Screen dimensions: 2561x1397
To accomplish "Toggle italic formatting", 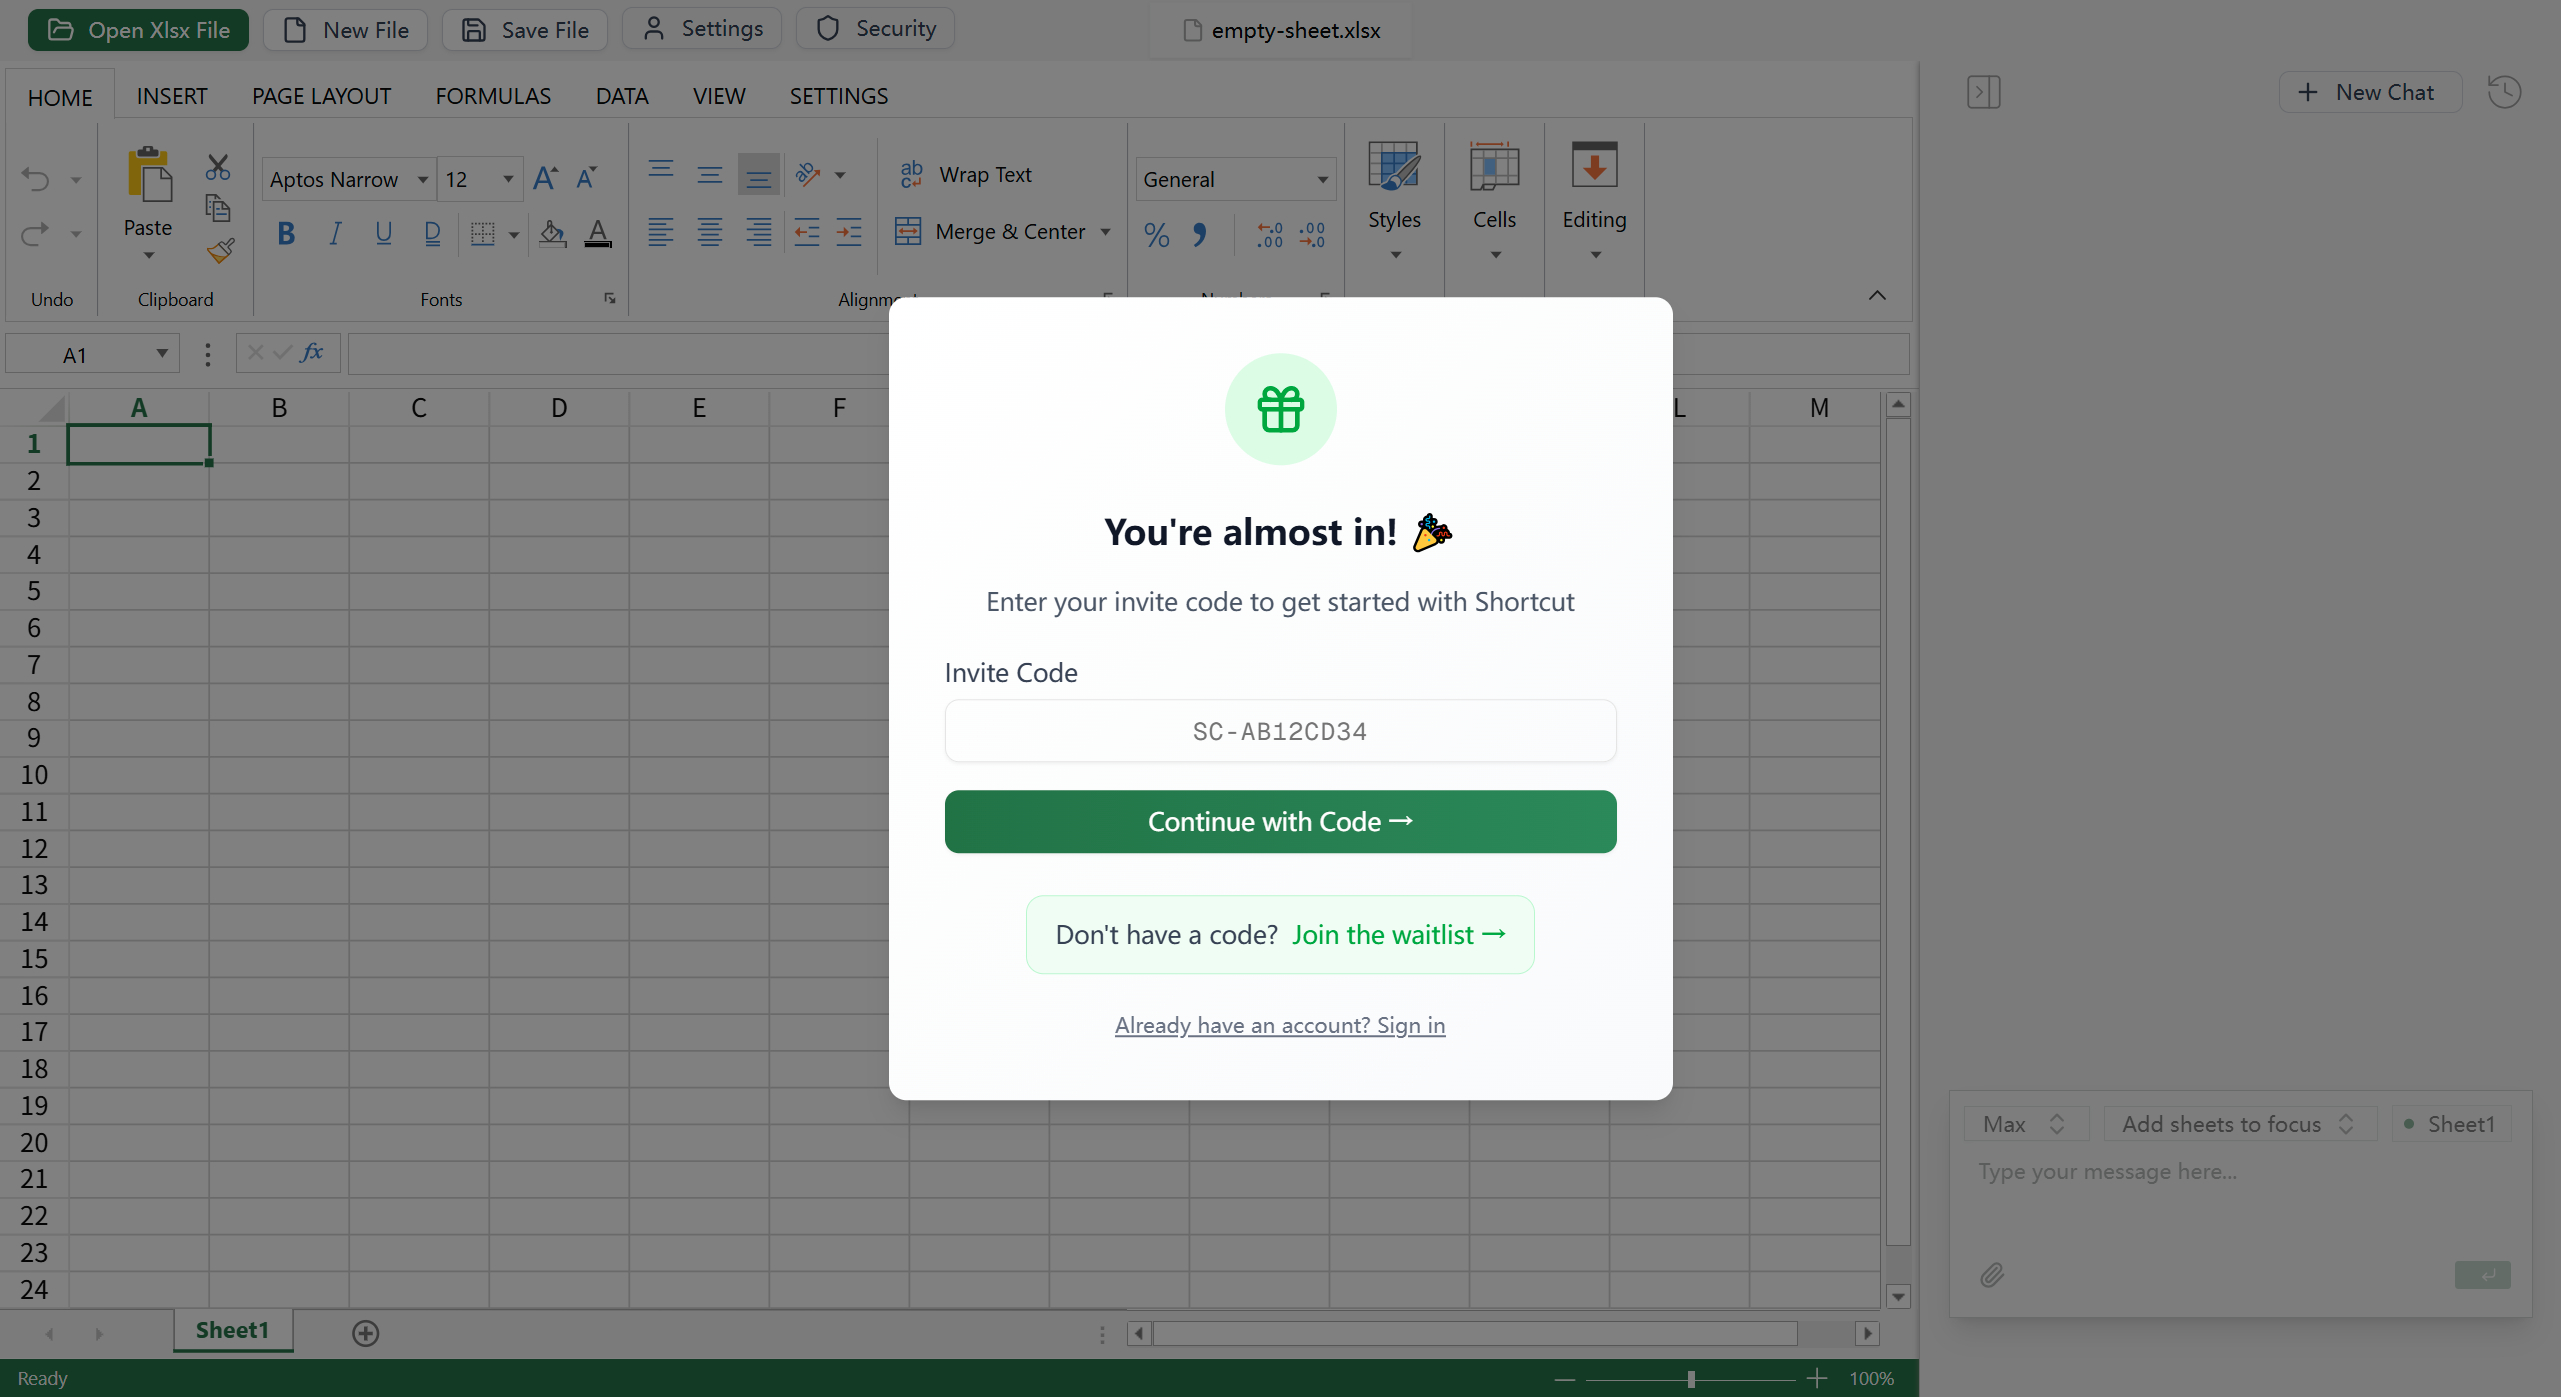I will click(x=335, y=232).
